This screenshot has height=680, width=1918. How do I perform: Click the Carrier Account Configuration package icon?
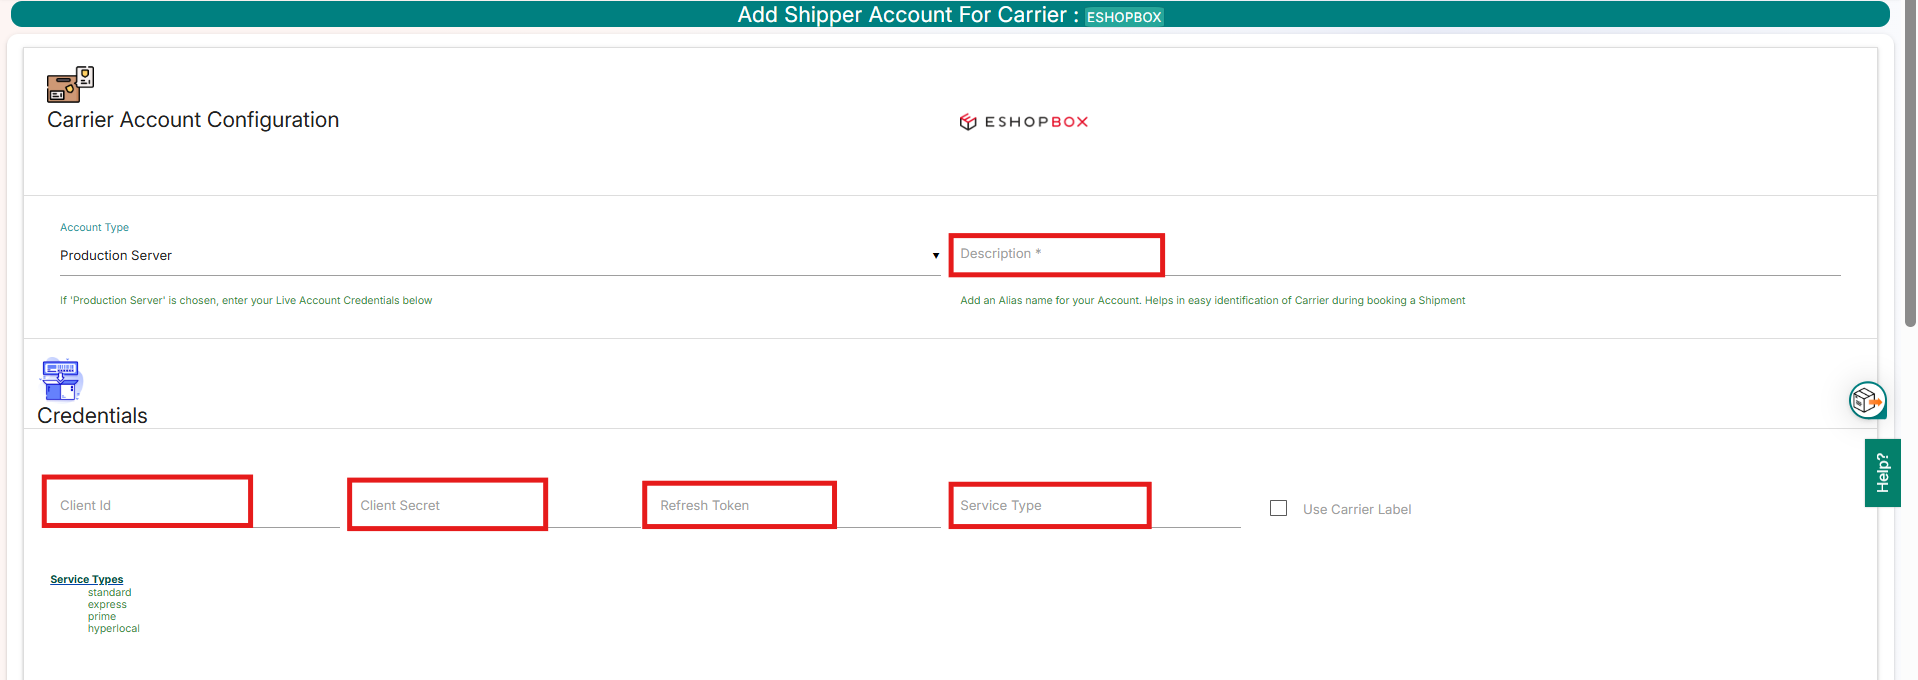pyautogui.click(x=70, y=84)
